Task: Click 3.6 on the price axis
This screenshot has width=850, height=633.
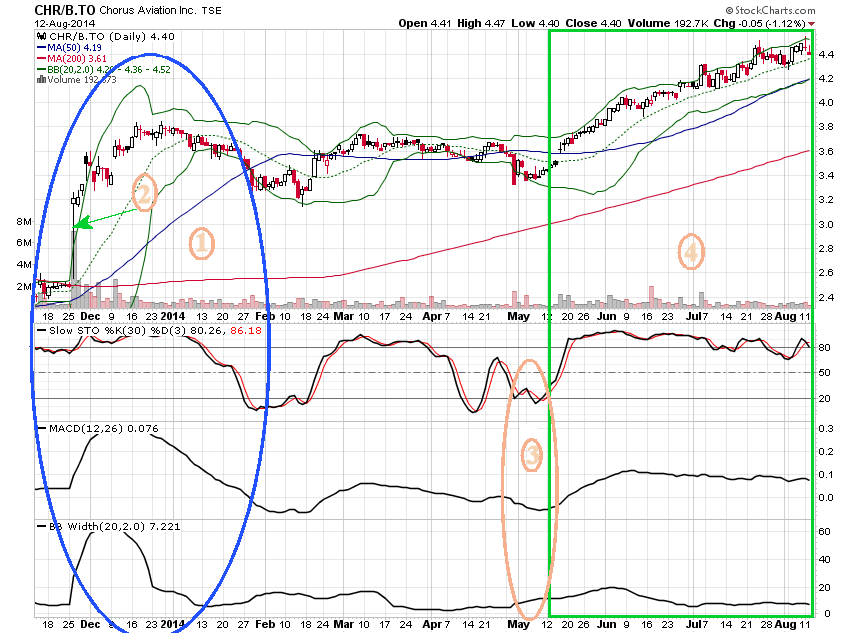Action: click(x=827, y=152)
